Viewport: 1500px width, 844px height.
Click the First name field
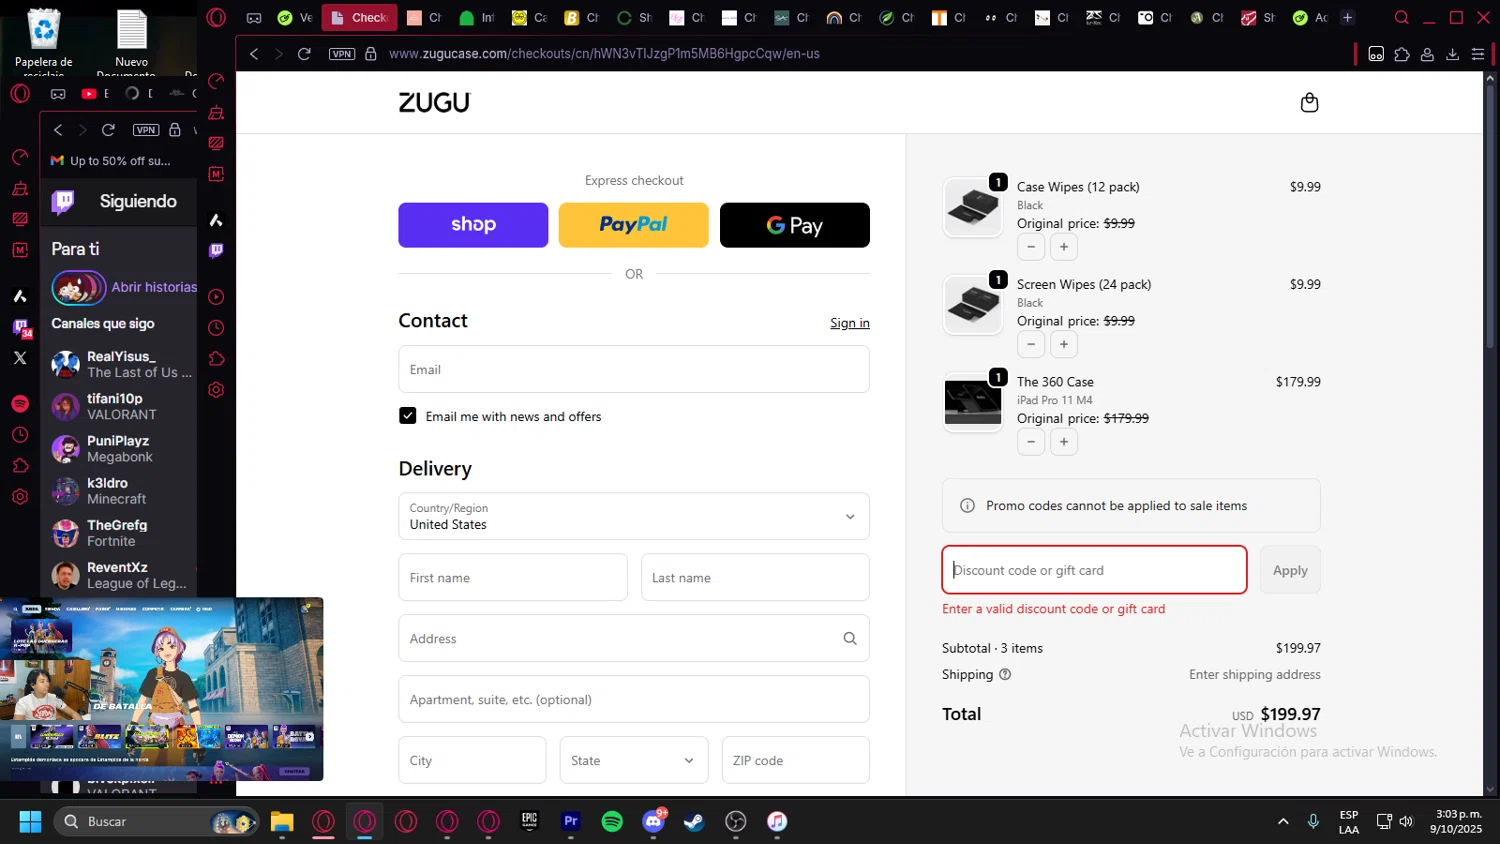[513, 577]
